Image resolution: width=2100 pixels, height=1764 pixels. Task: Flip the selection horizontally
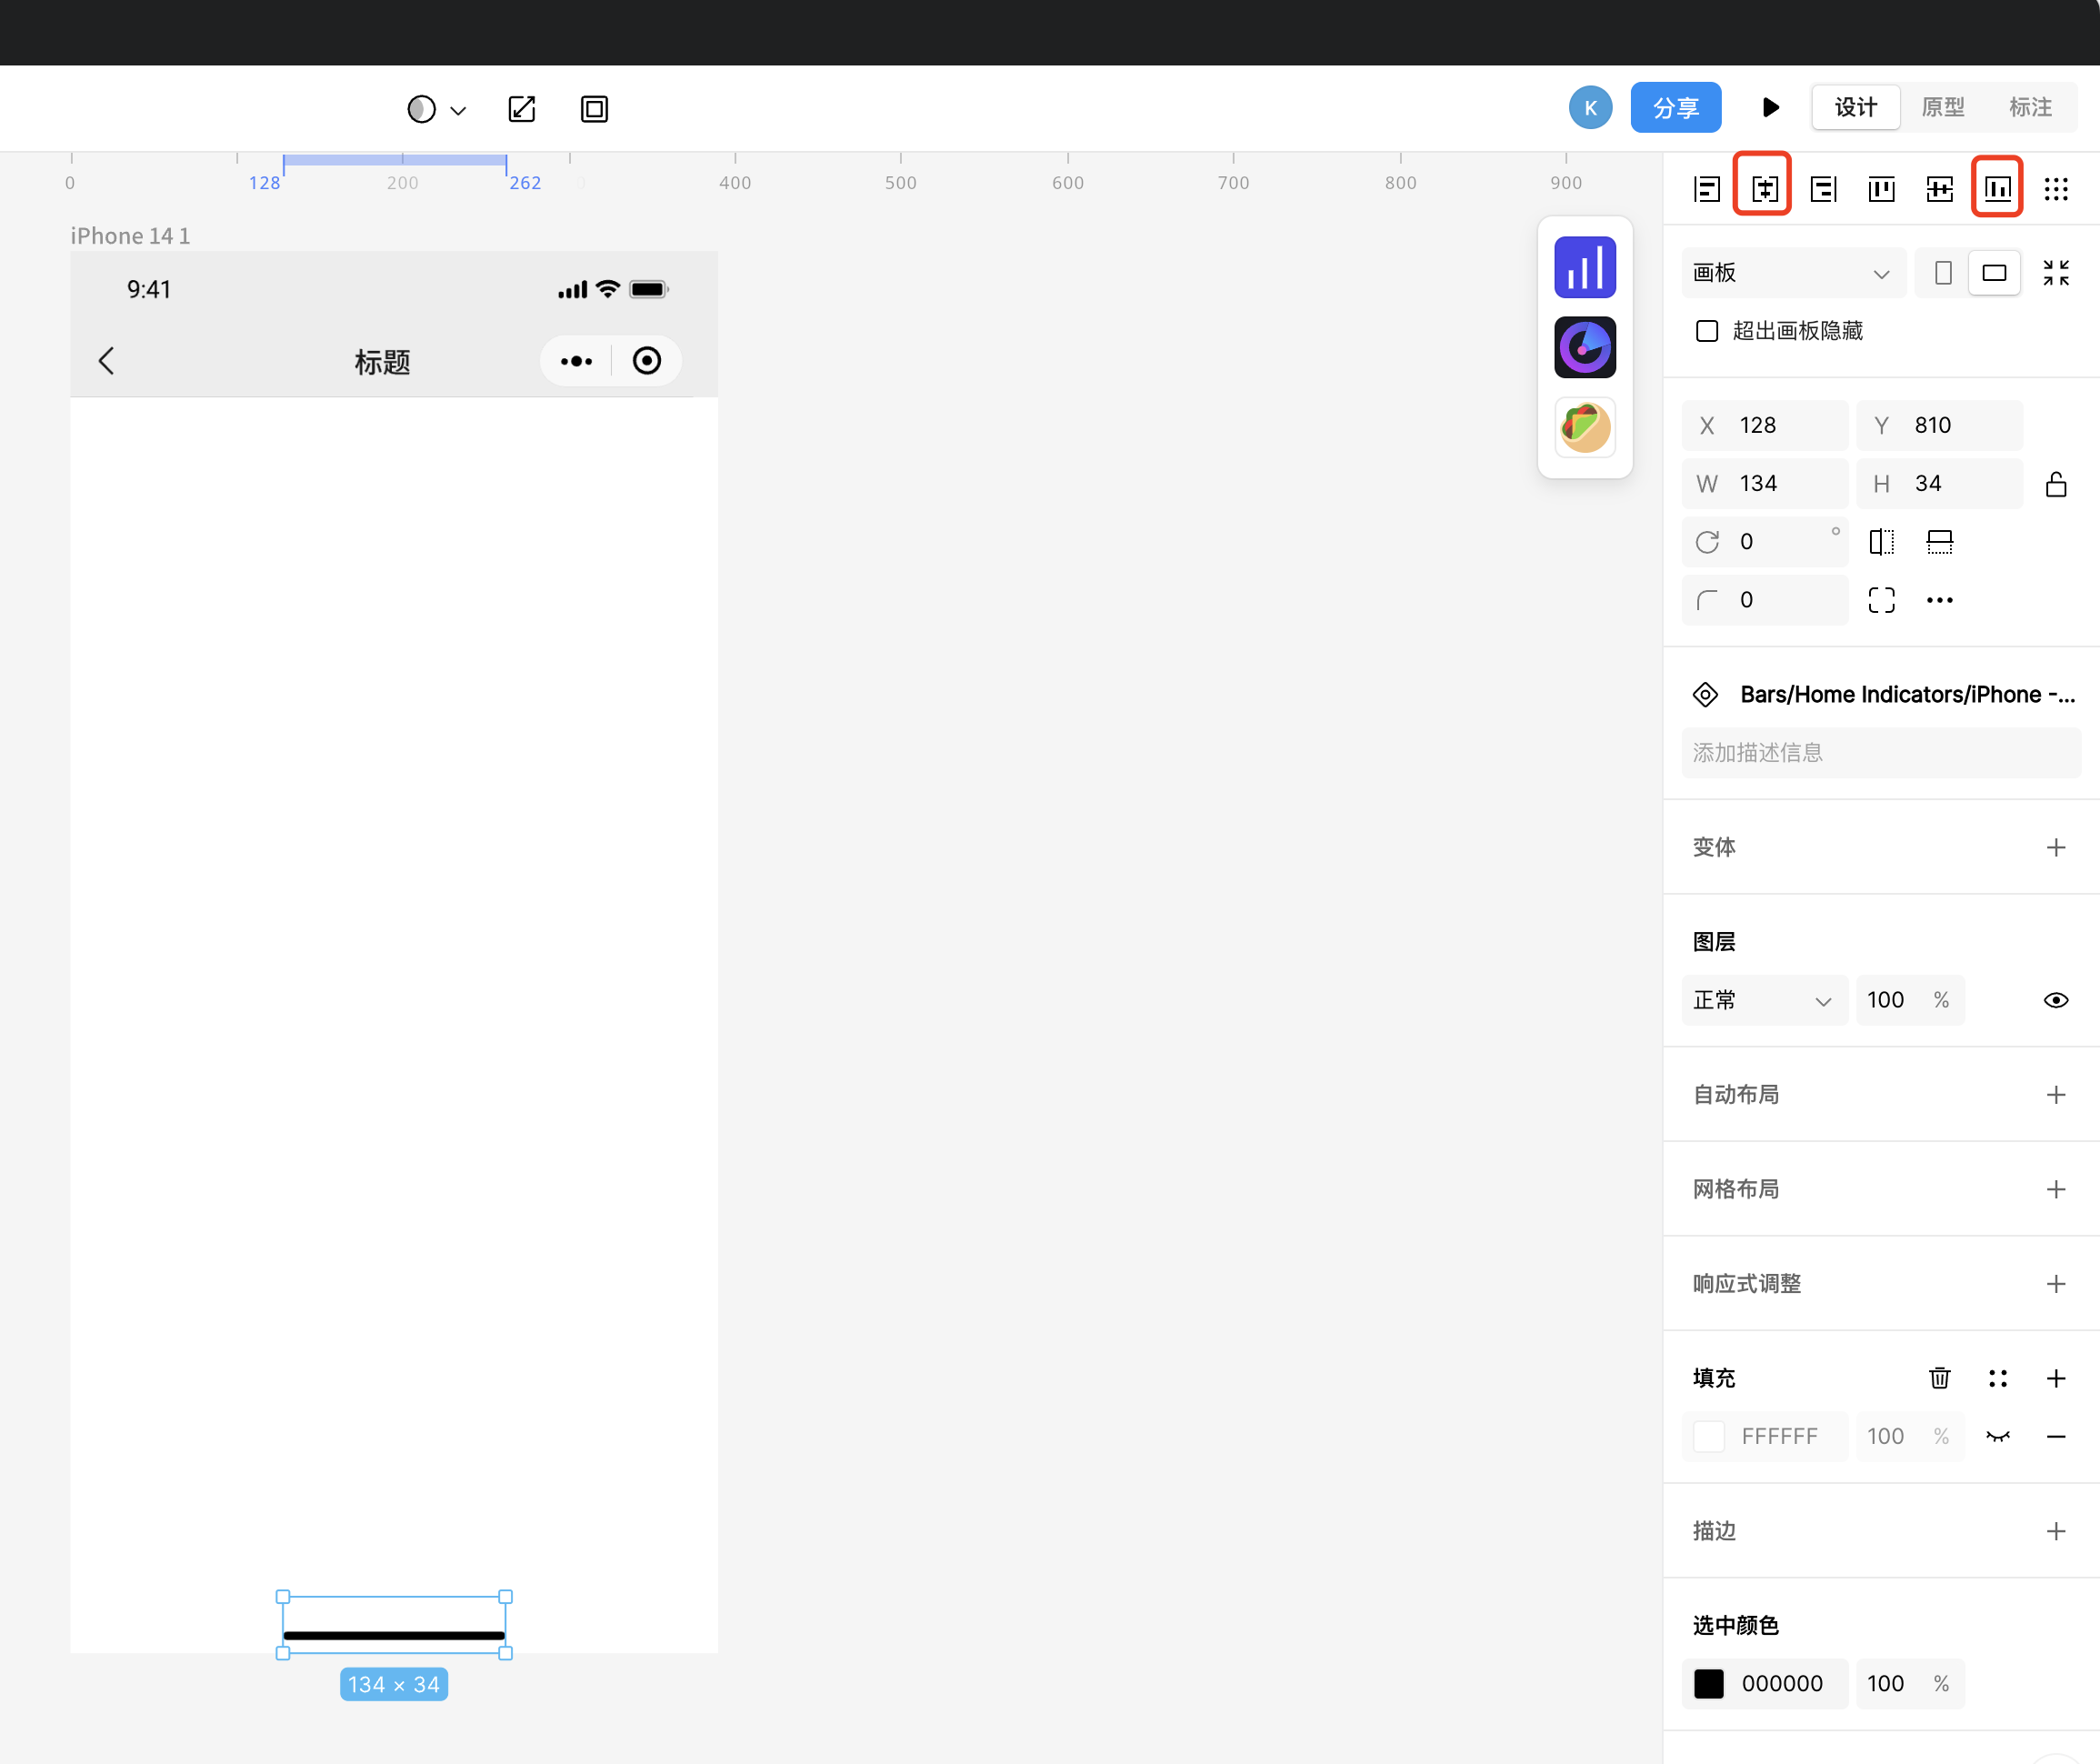point(1881,542)
